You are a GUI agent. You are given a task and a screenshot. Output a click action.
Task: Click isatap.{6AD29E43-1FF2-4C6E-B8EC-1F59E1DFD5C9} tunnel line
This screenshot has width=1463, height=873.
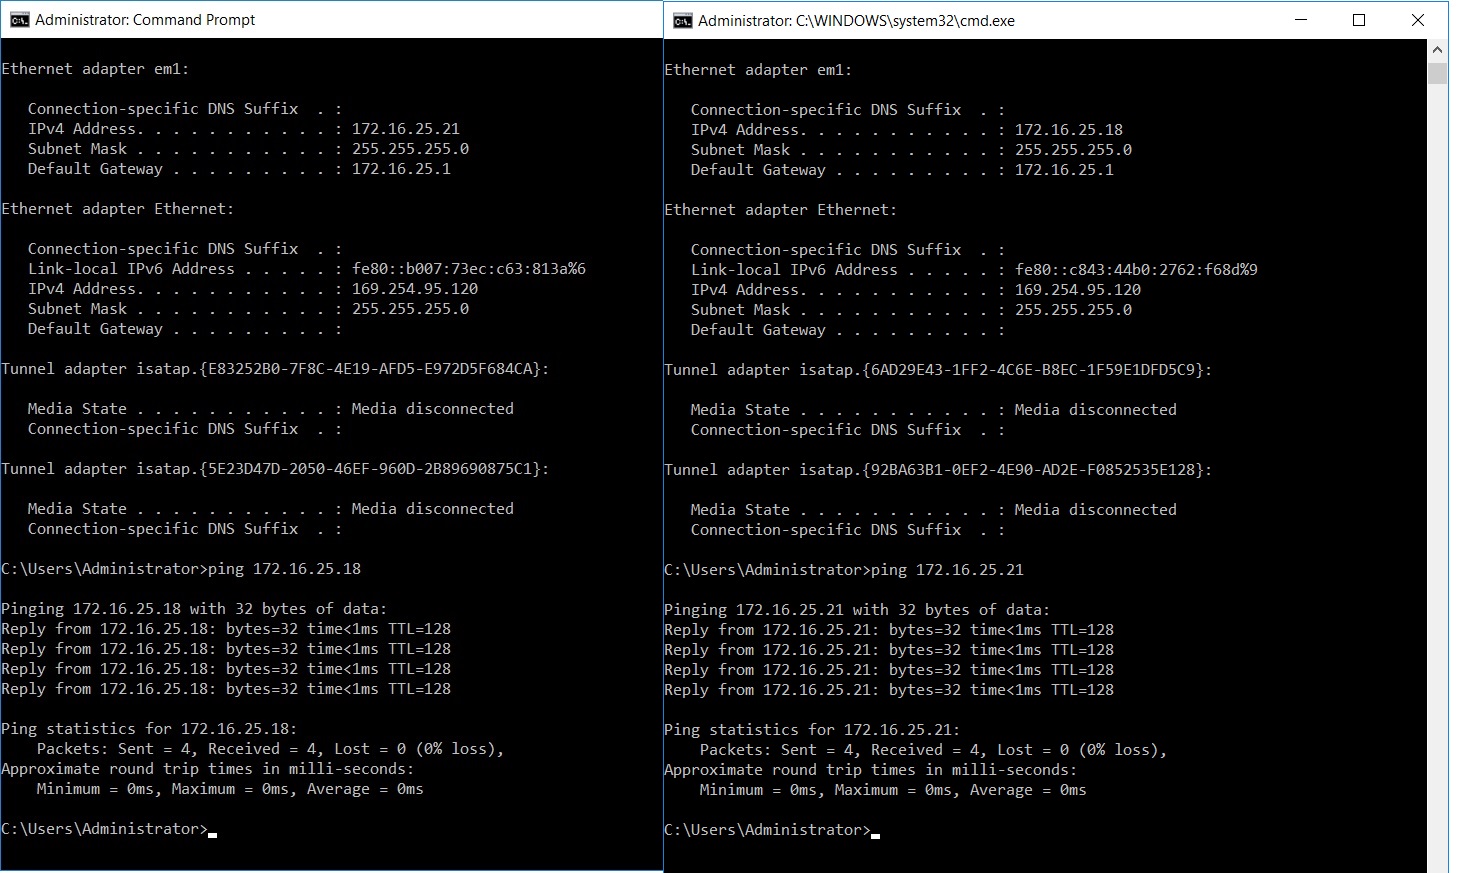click(938, 370)
